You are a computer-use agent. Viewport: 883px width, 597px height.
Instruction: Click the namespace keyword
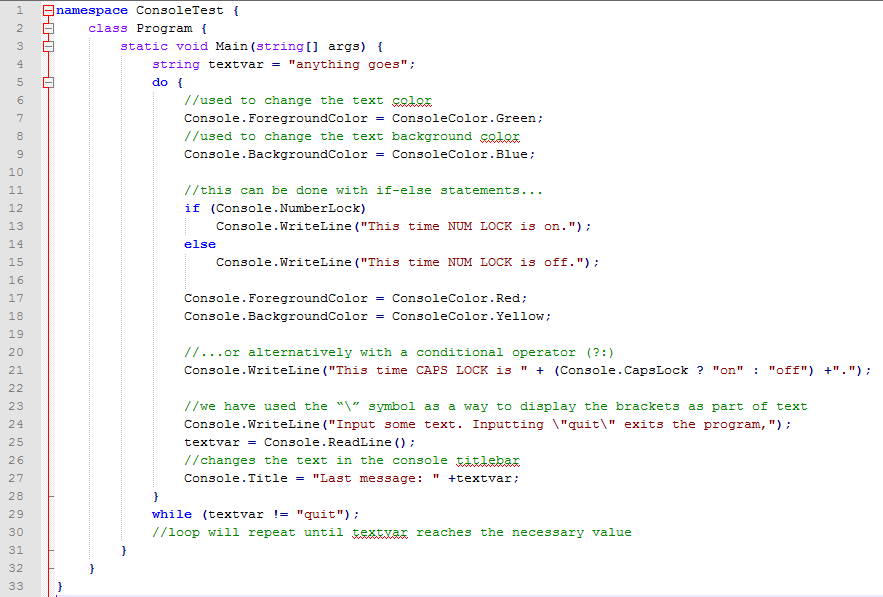click(92, 11)
